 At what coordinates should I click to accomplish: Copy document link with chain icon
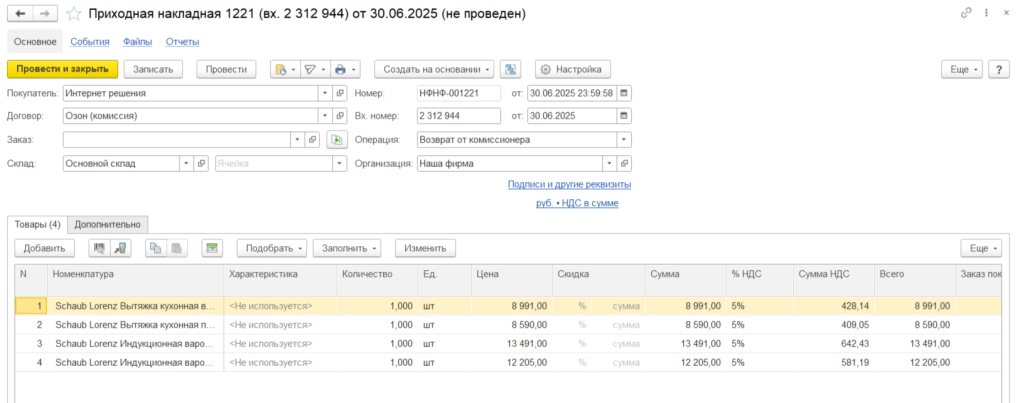click(965, 15)
